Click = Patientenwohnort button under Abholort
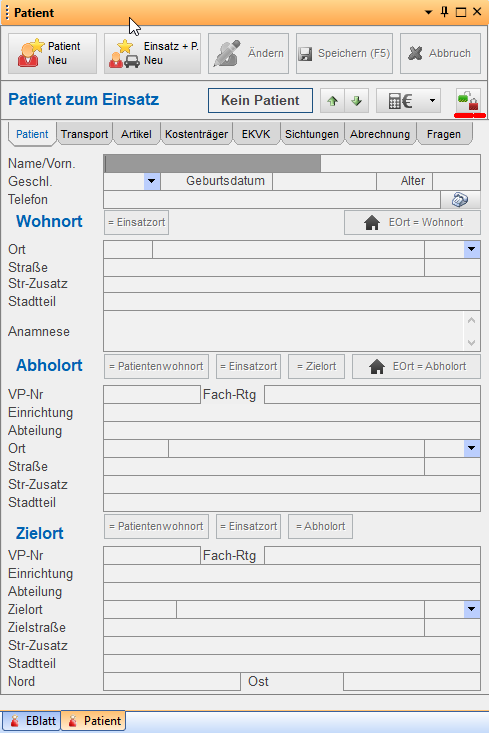 coord(156,366)
